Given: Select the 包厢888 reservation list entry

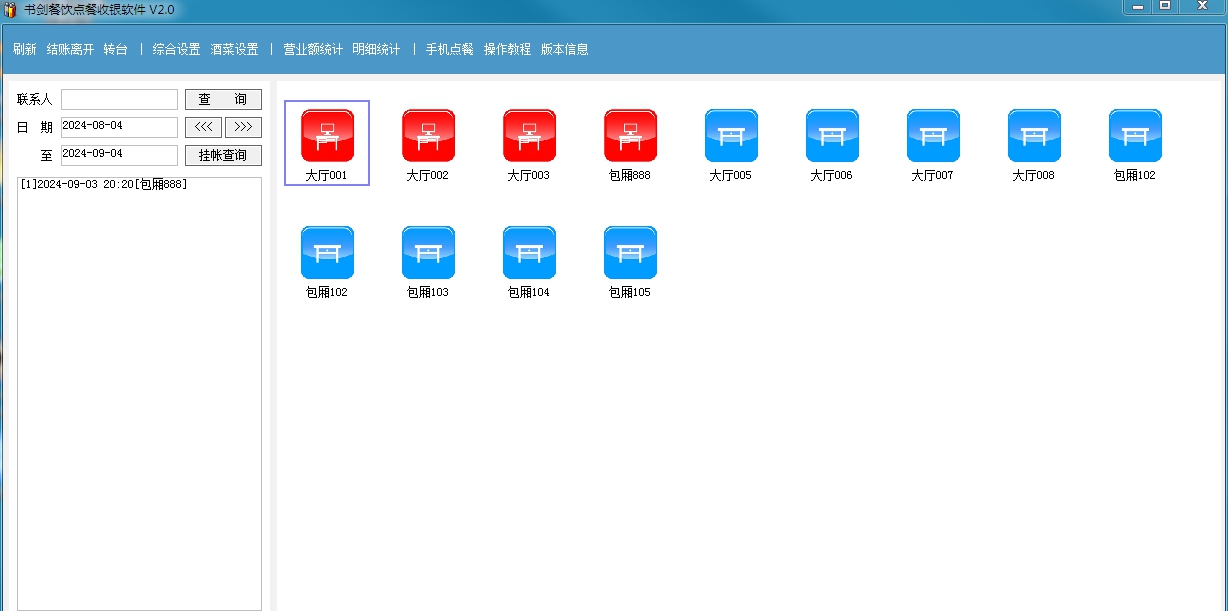Looking at the screenshot, I should 104,185.
